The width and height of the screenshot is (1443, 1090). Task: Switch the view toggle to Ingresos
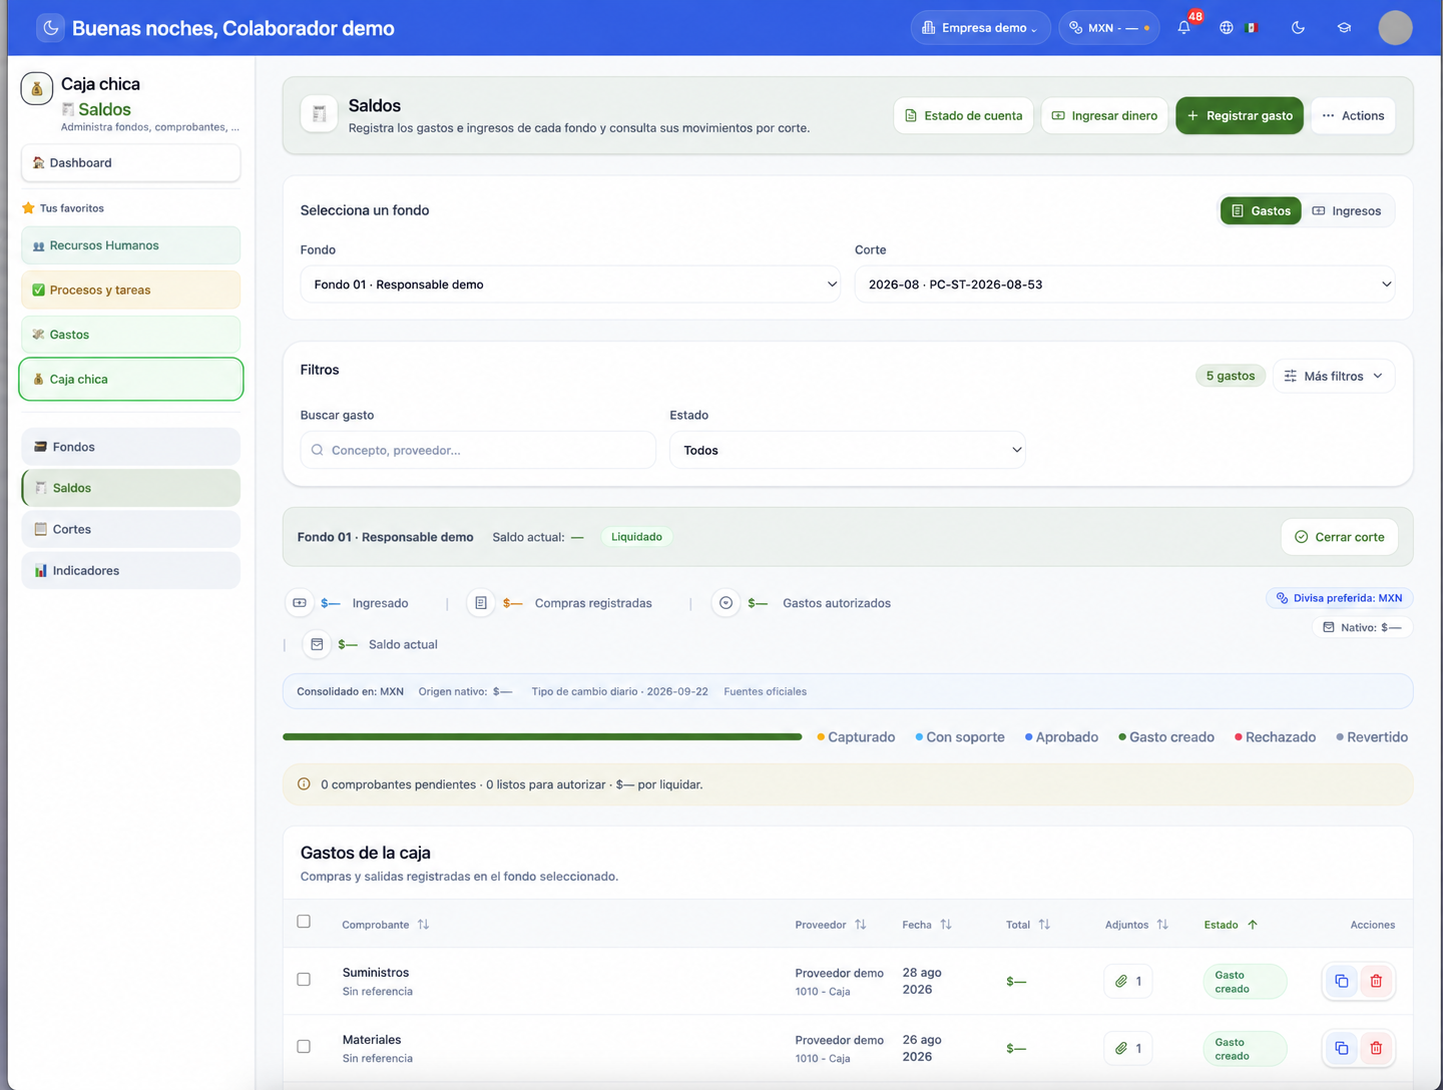coord(1346,211)
